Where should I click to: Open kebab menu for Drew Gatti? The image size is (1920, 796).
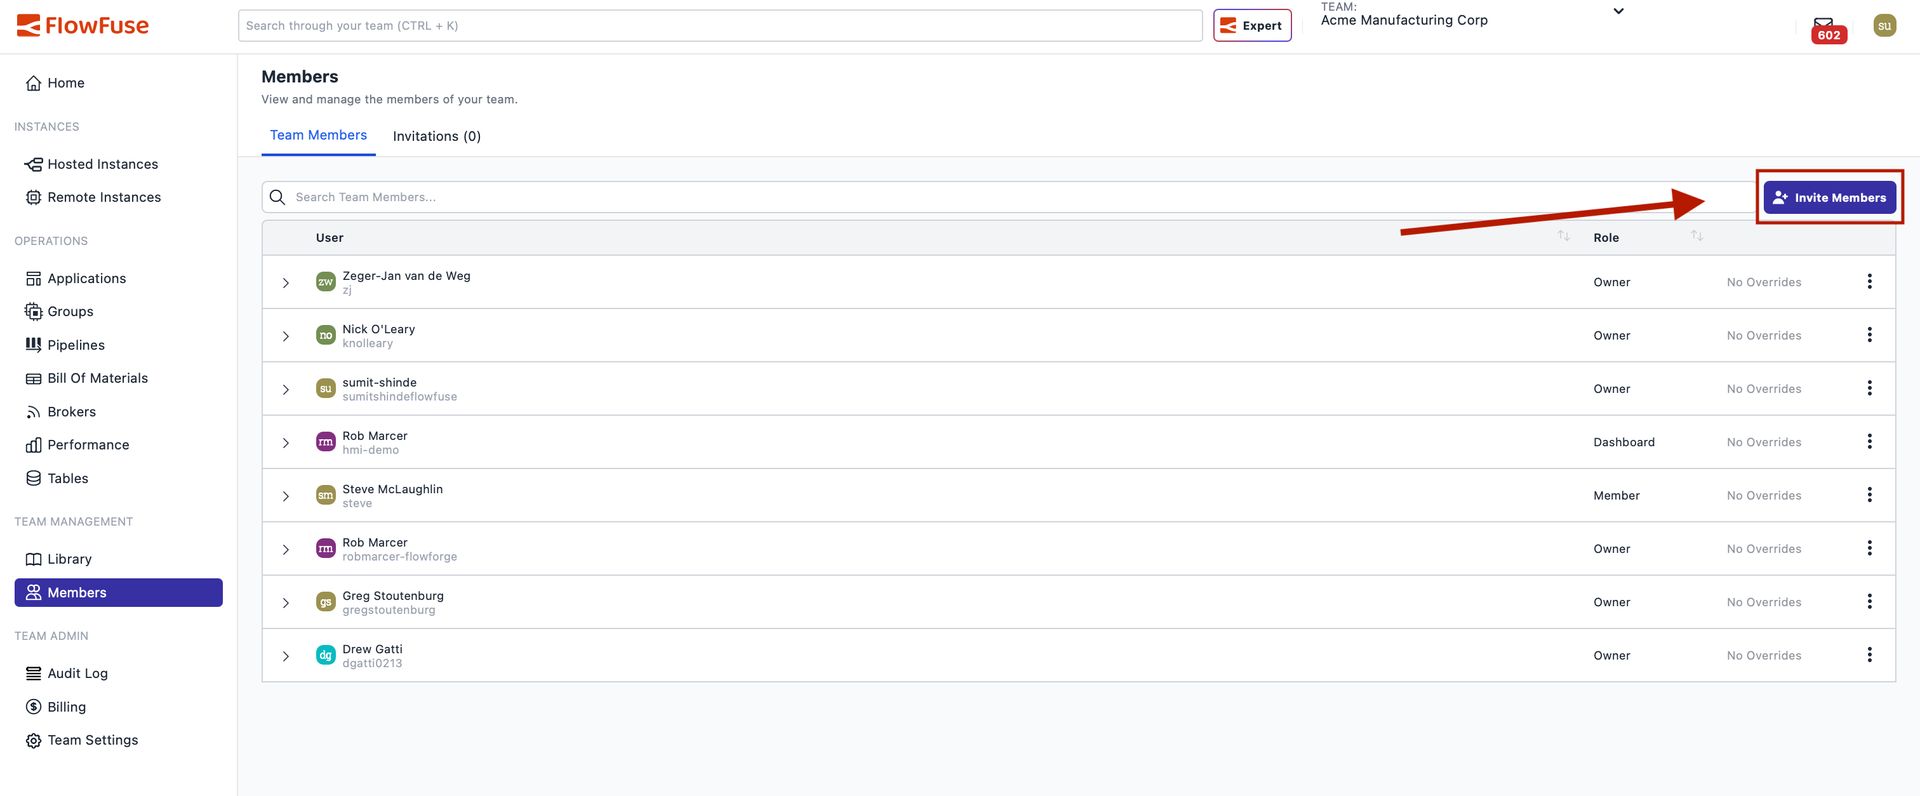[1869, 655]
